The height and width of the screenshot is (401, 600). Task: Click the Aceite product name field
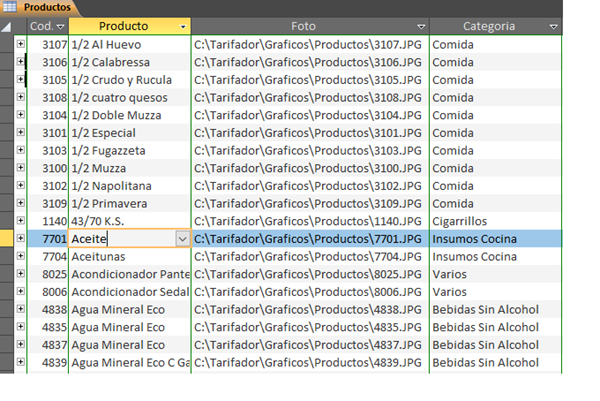coord(120,239)
